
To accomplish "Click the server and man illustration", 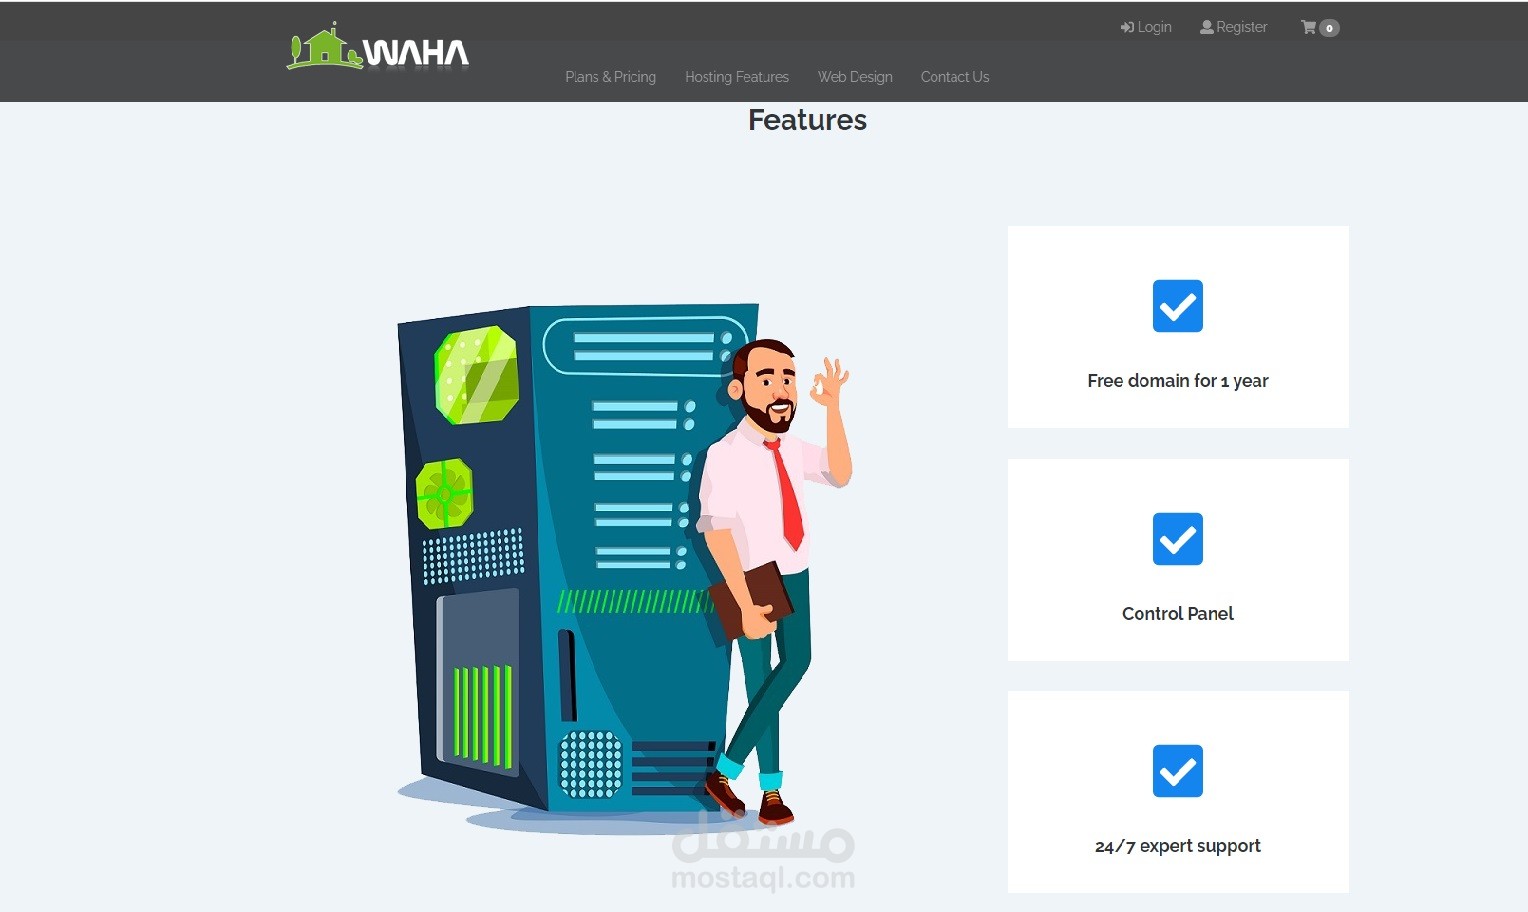I will click(624, 568).
